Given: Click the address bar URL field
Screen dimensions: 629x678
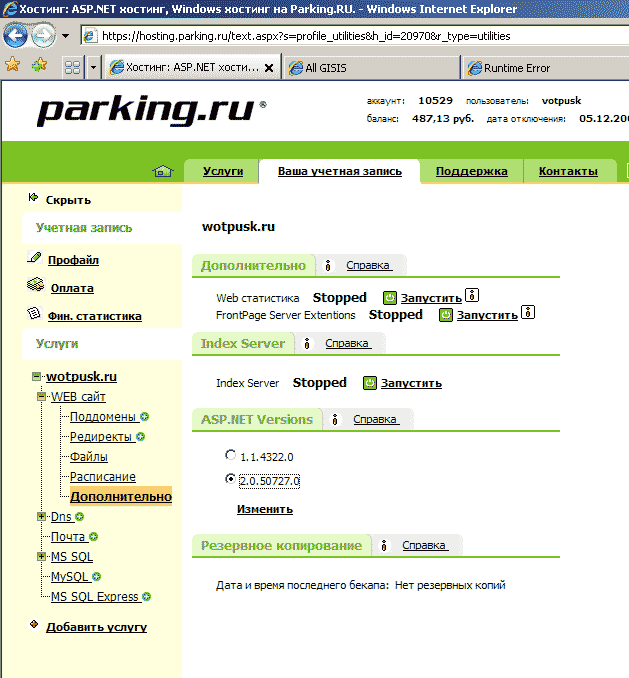Looking at the screenshot, I should 354,36.
